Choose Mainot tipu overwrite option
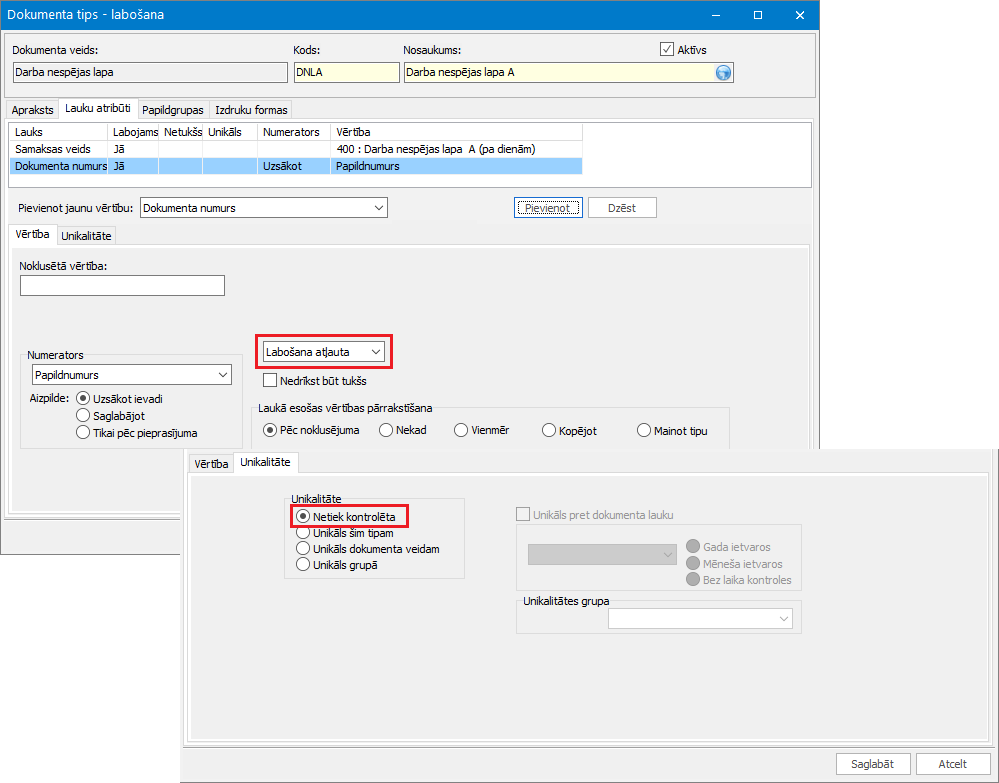Screen dimensions: 999x783 coord(643,431)
